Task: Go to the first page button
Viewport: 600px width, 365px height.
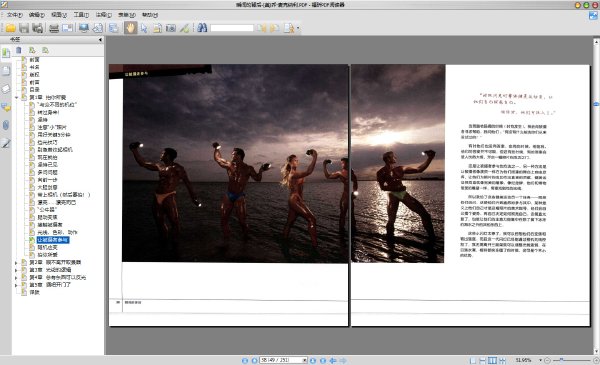Action: (245, 360)
